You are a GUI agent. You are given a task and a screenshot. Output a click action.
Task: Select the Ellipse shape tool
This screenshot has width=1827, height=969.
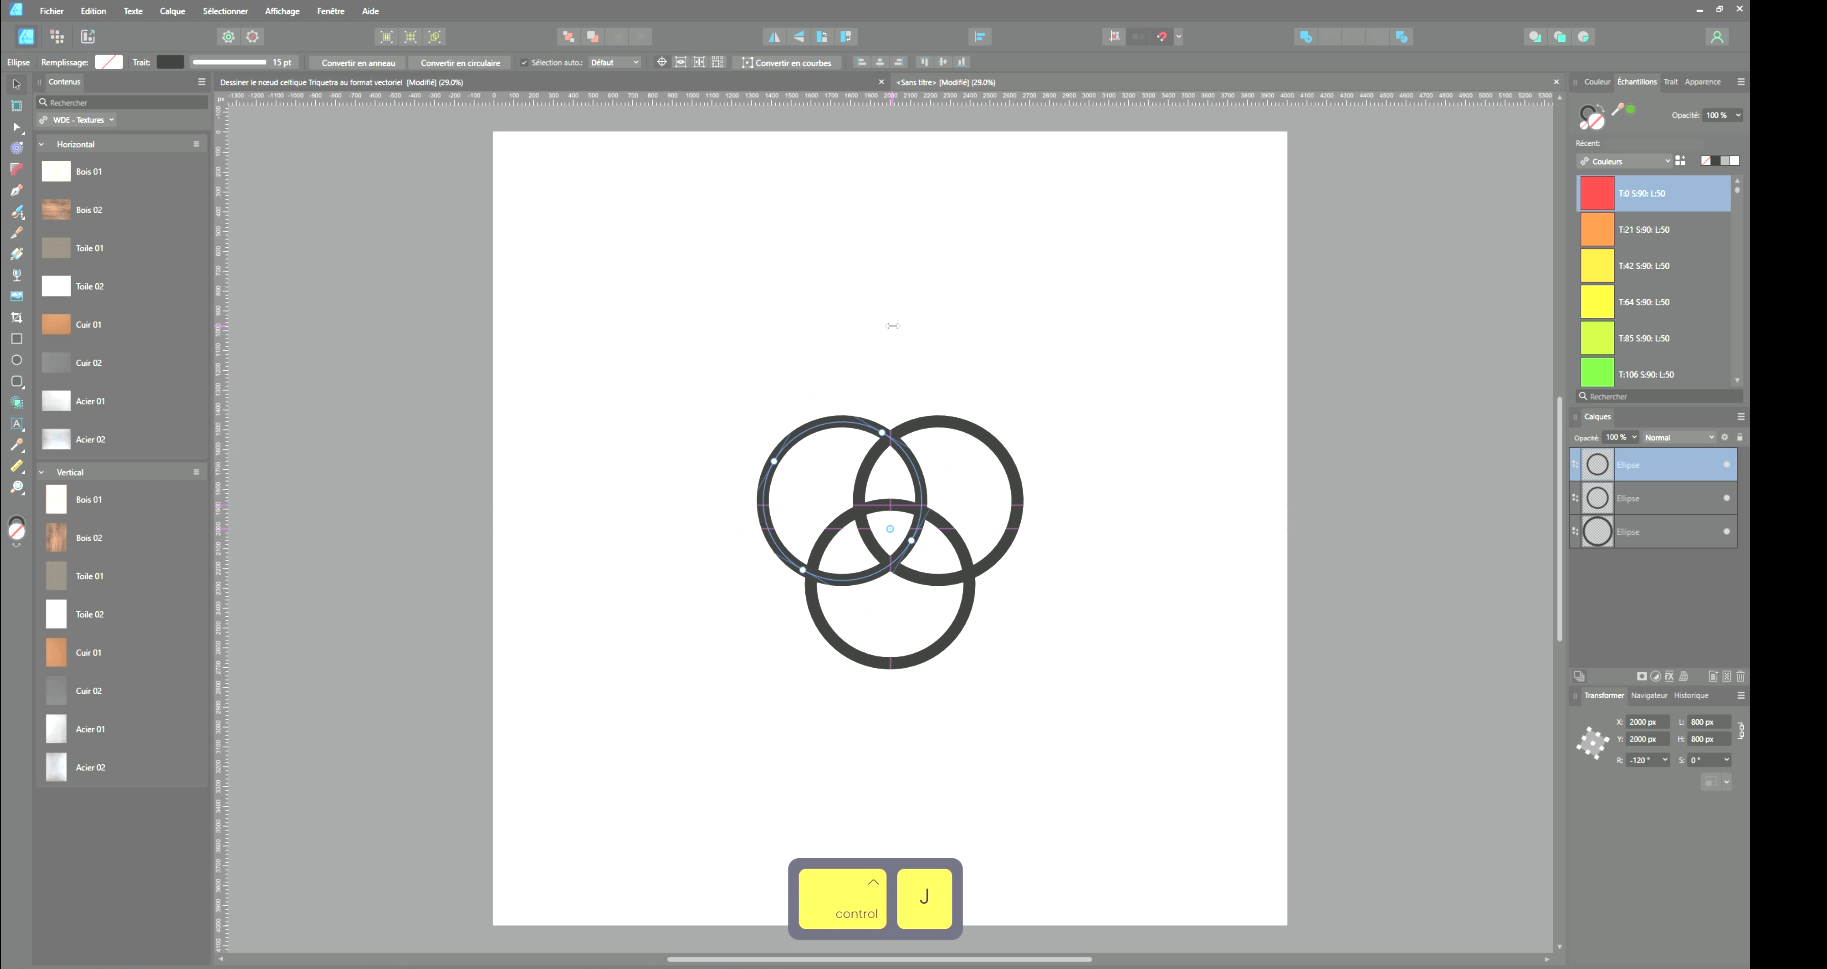click(x=16, y=360)
